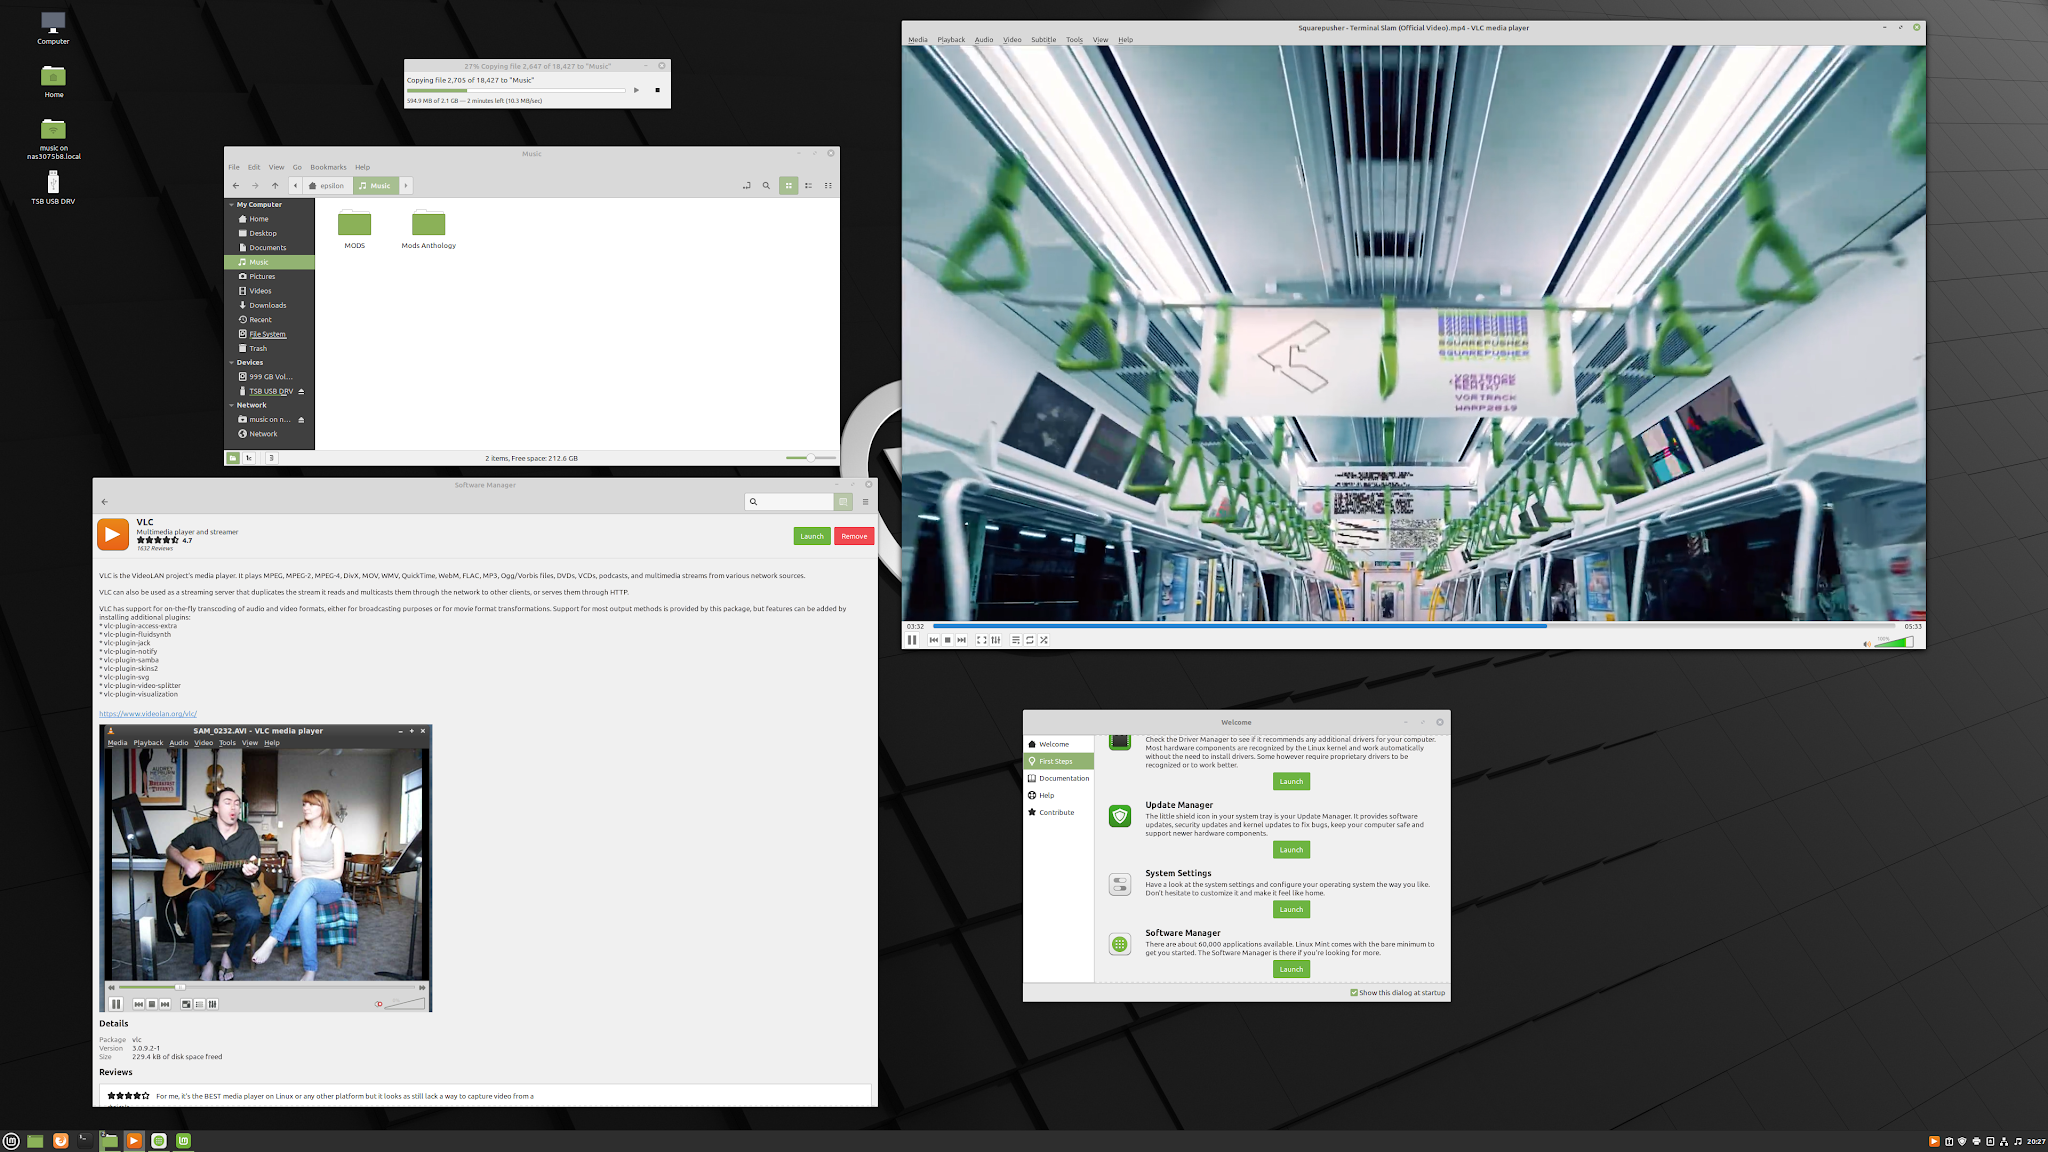Select the Mods Anthology folder
The height and width of the screenshot is (1152, 2048).
pyautogui.click(x=428, y=230)
